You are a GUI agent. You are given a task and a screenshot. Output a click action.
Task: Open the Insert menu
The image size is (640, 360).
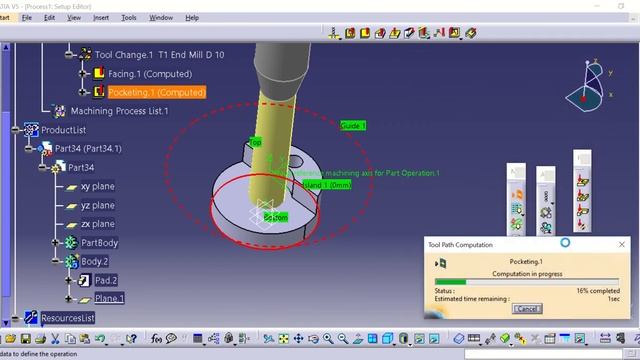point(101,18)
